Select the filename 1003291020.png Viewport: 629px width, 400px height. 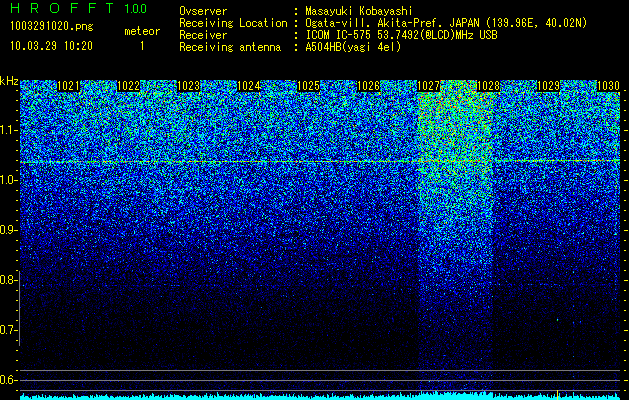pyautogui.click(x=52, y=27)
